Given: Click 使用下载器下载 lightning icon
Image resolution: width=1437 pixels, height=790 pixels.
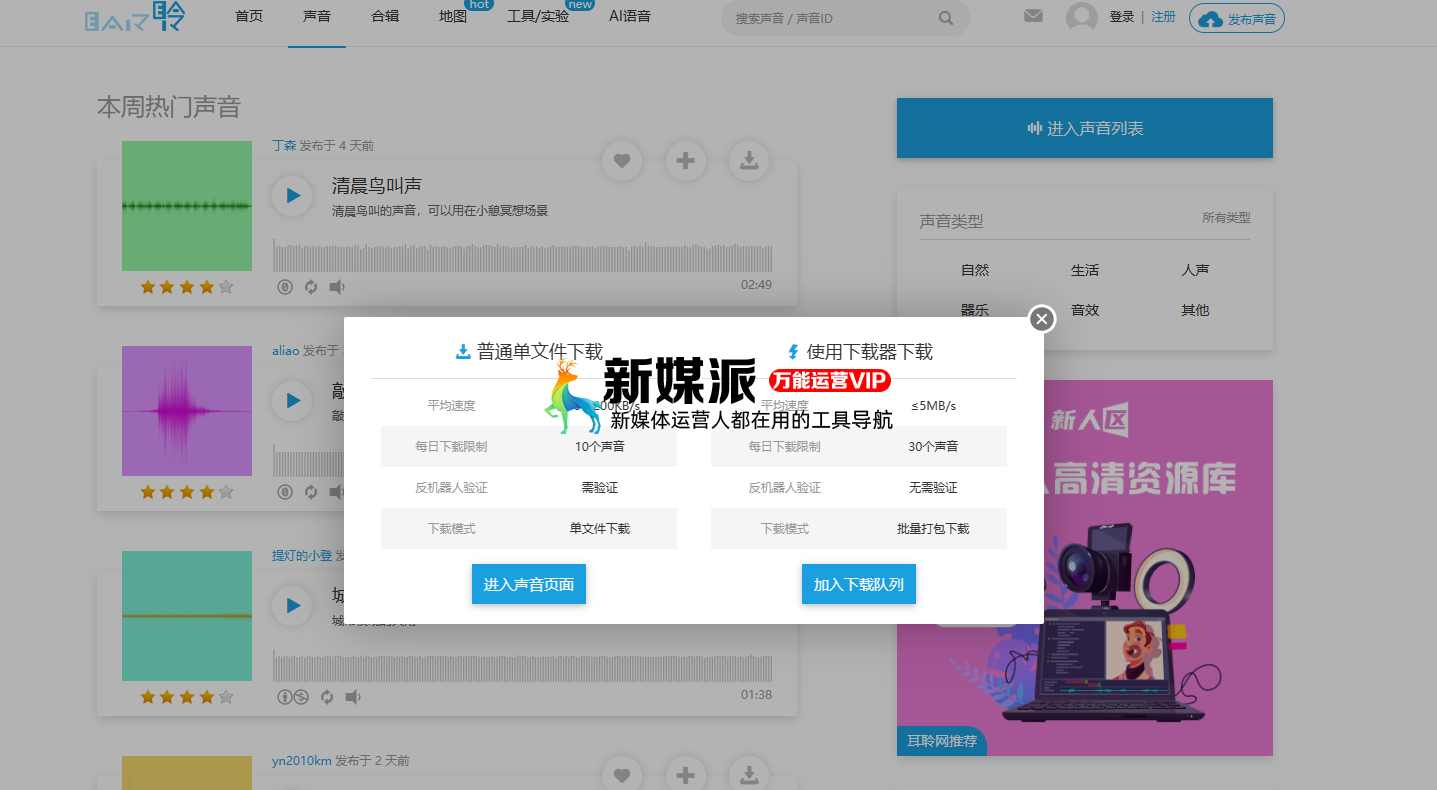Looking at the screenshot, I should point(794,352).
